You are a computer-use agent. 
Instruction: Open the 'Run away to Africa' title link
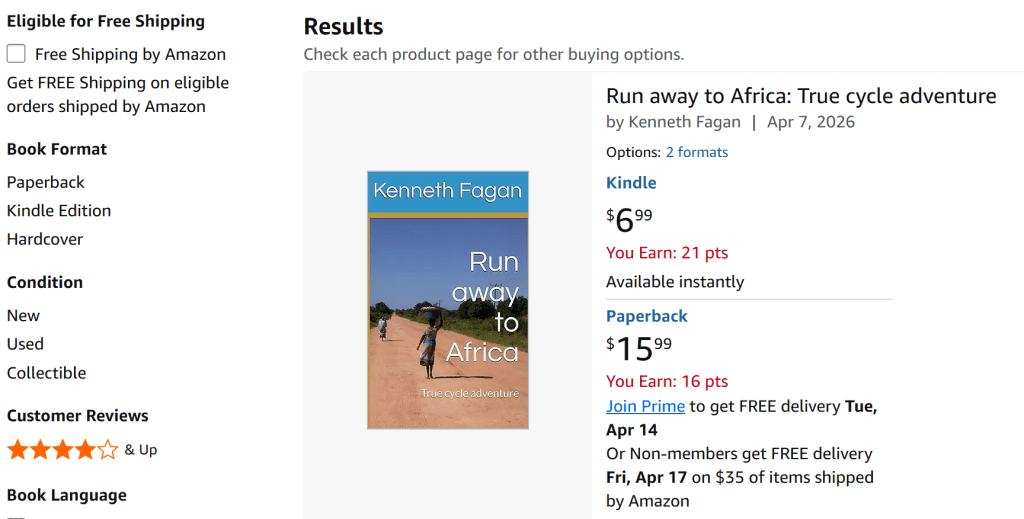[801, 96]
